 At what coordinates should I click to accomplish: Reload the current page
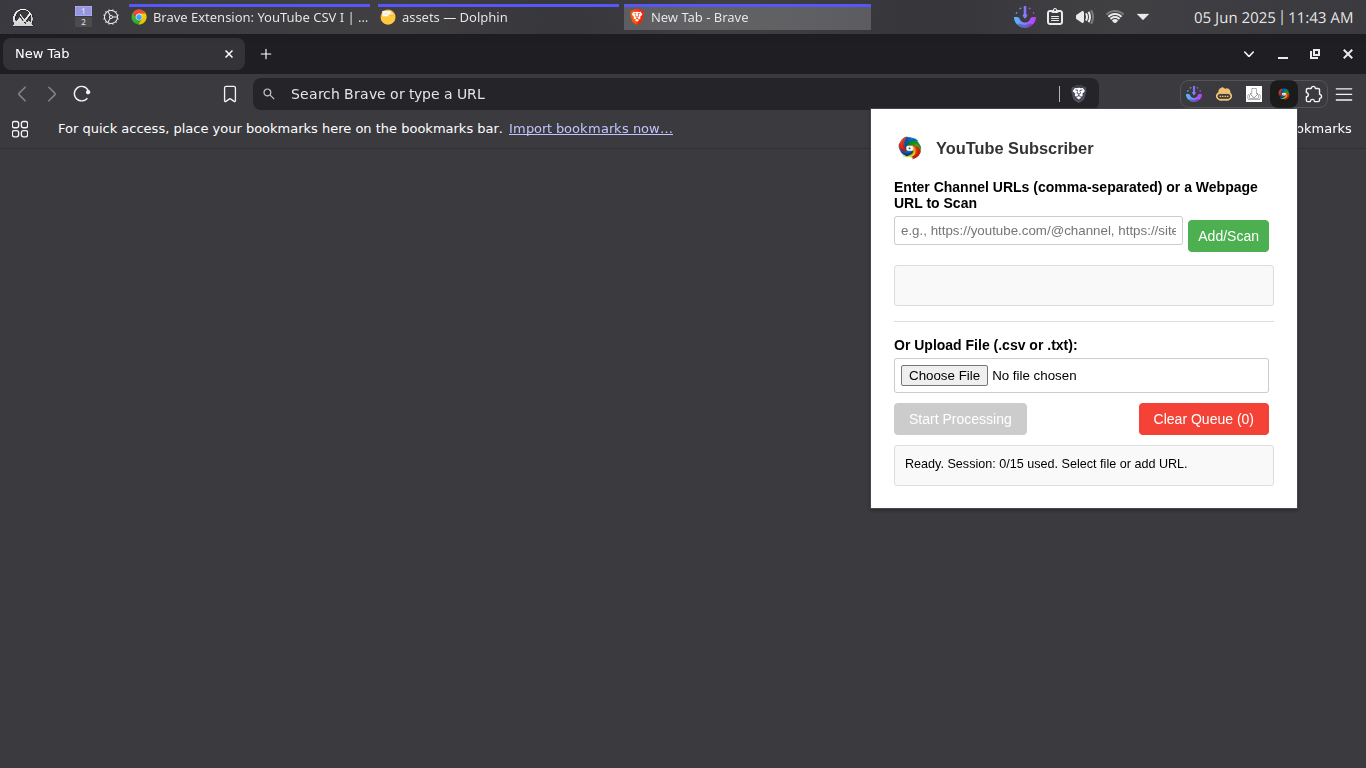pos(82,94)
